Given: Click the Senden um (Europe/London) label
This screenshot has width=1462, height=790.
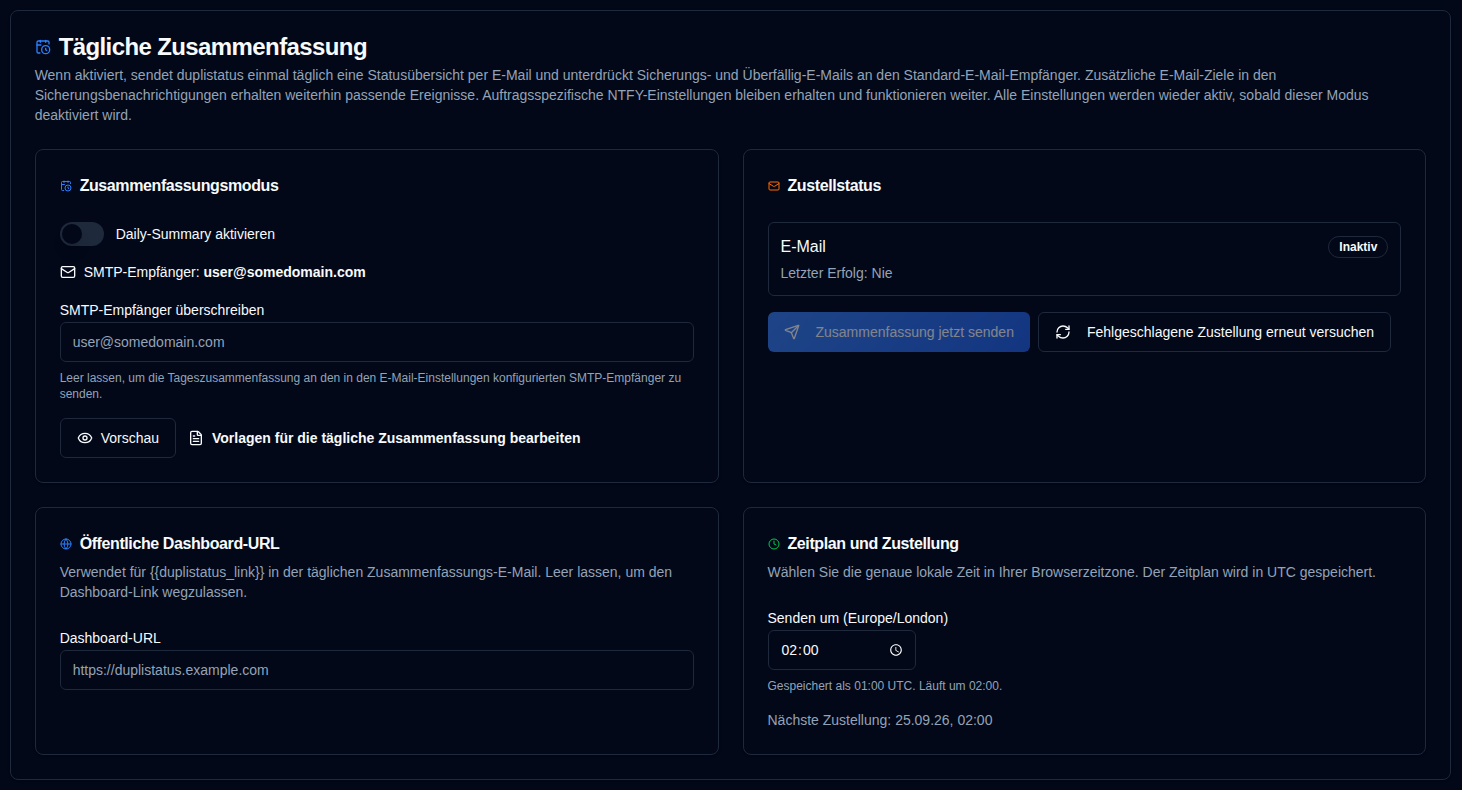Looking at the screenshot, I should tap(858, 618).
